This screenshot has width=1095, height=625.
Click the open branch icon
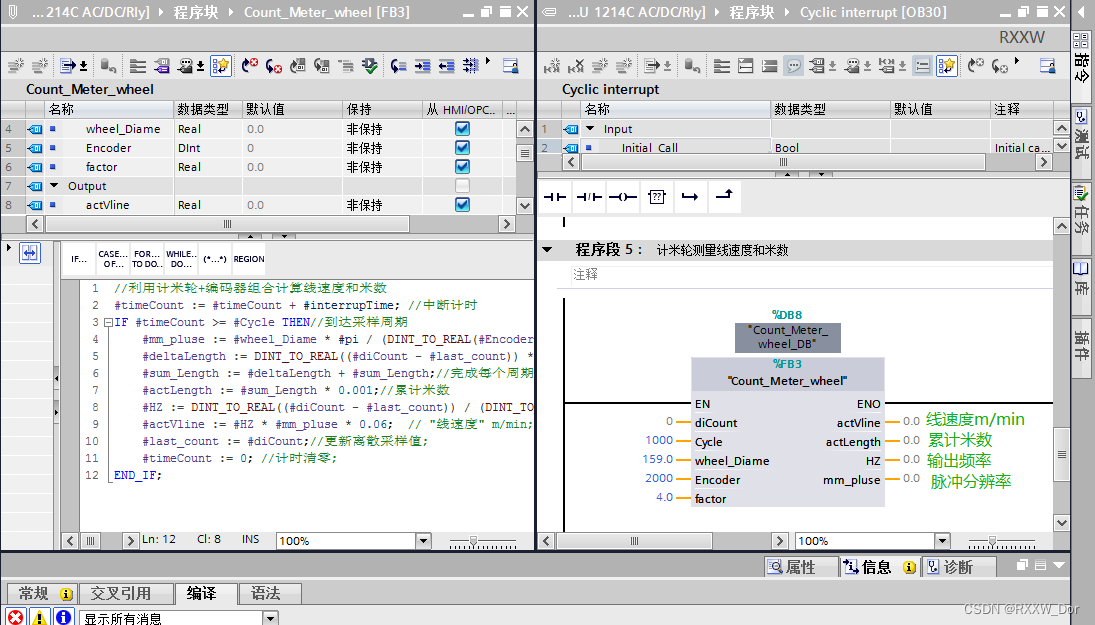click(x=690, y=197)
